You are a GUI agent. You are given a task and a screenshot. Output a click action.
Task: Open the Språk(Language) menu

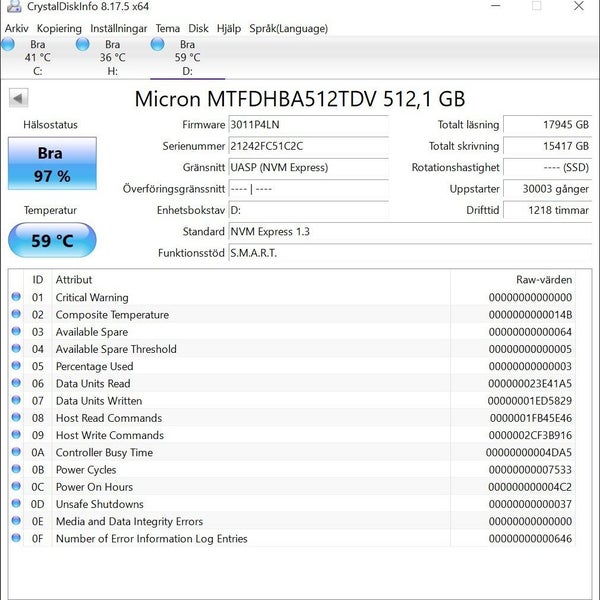pyautogui.click(x=289, y=28)
